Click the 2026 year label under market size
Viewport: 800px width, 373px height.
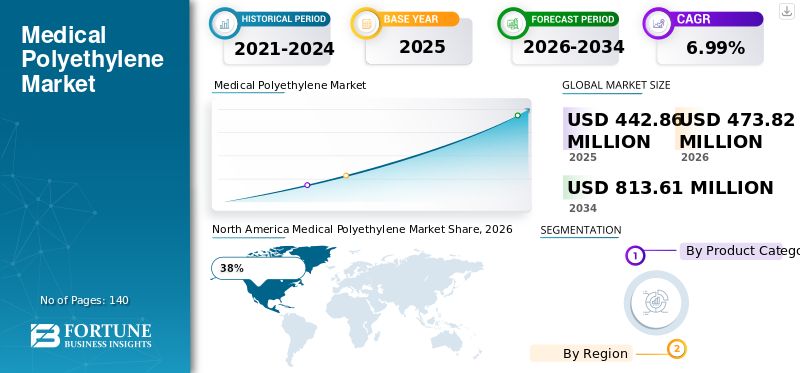pyautogui.click(x=694, y=157)
